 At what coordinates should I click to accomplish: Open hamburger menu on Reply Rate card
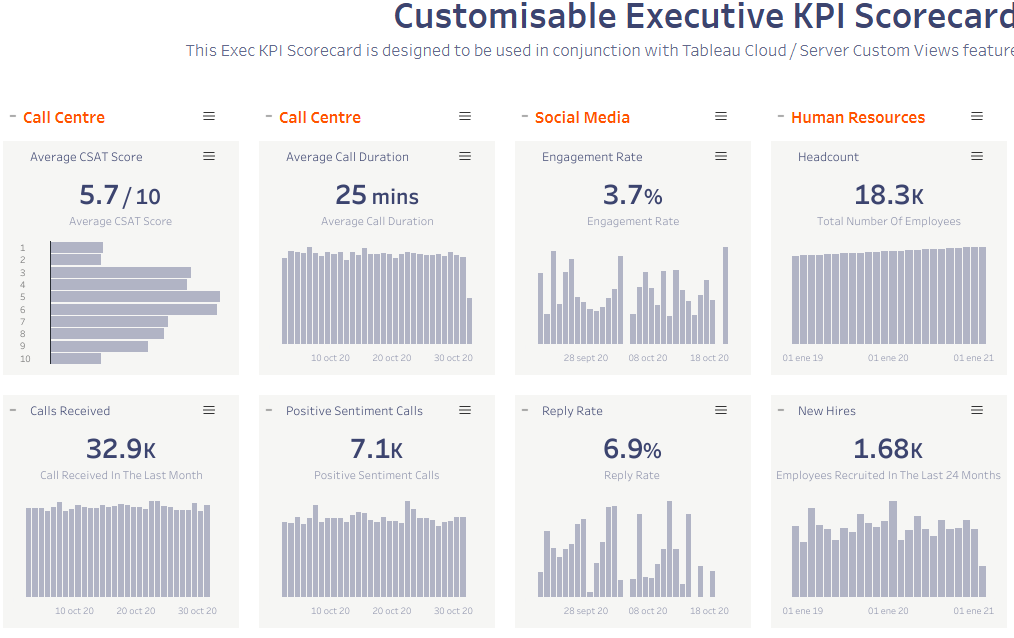[x=721, y=410]
